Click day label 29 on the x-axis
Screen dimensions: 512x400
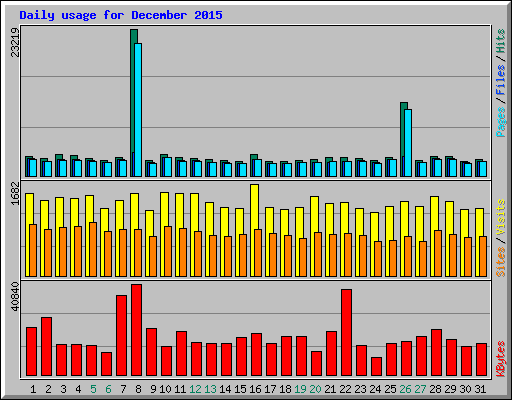pos(450,389)
